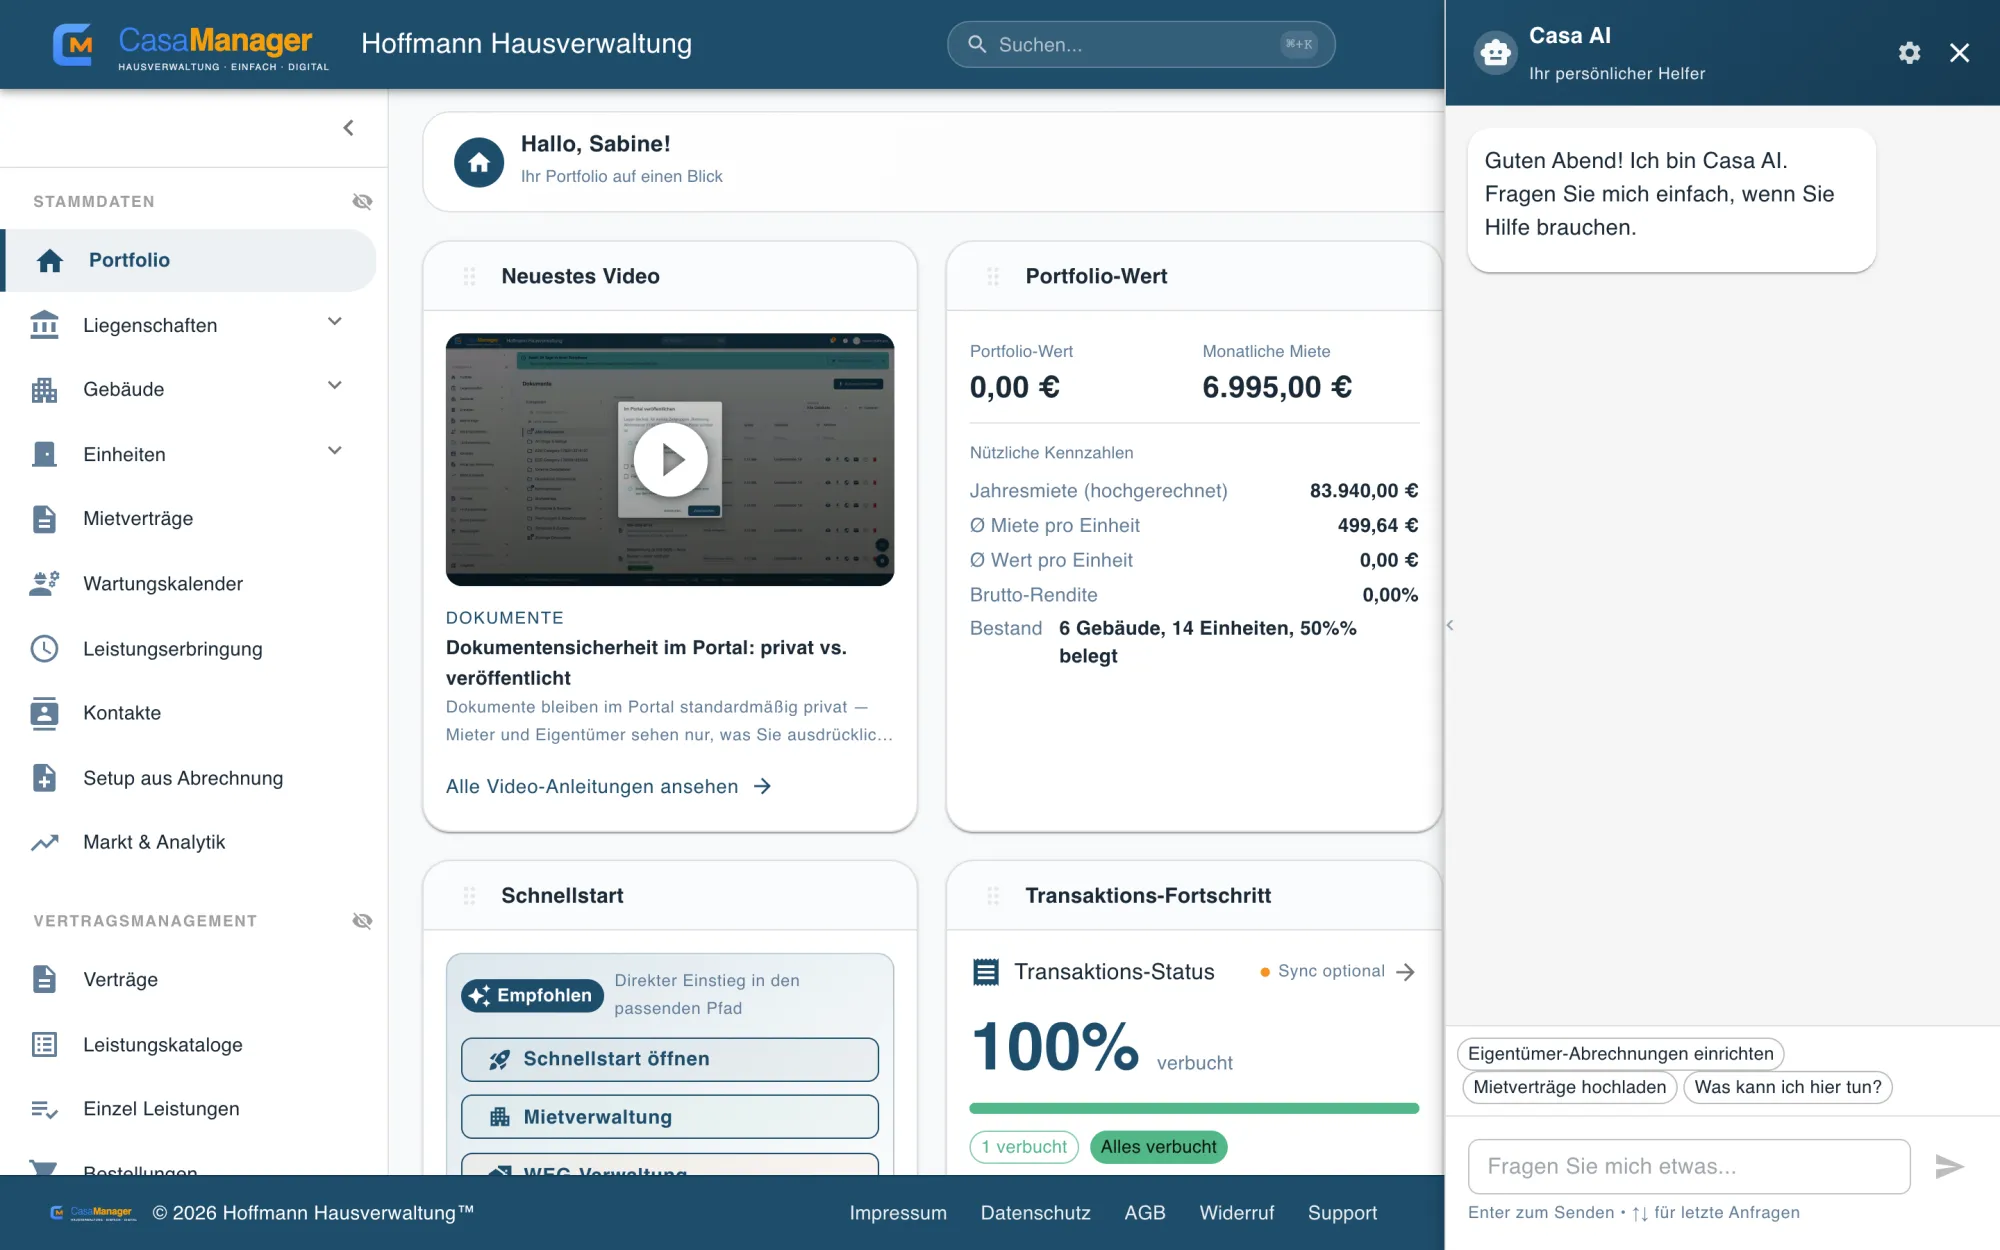Close the Casa AI panel
The image size is (2000, 1250).
point(1960,53)
